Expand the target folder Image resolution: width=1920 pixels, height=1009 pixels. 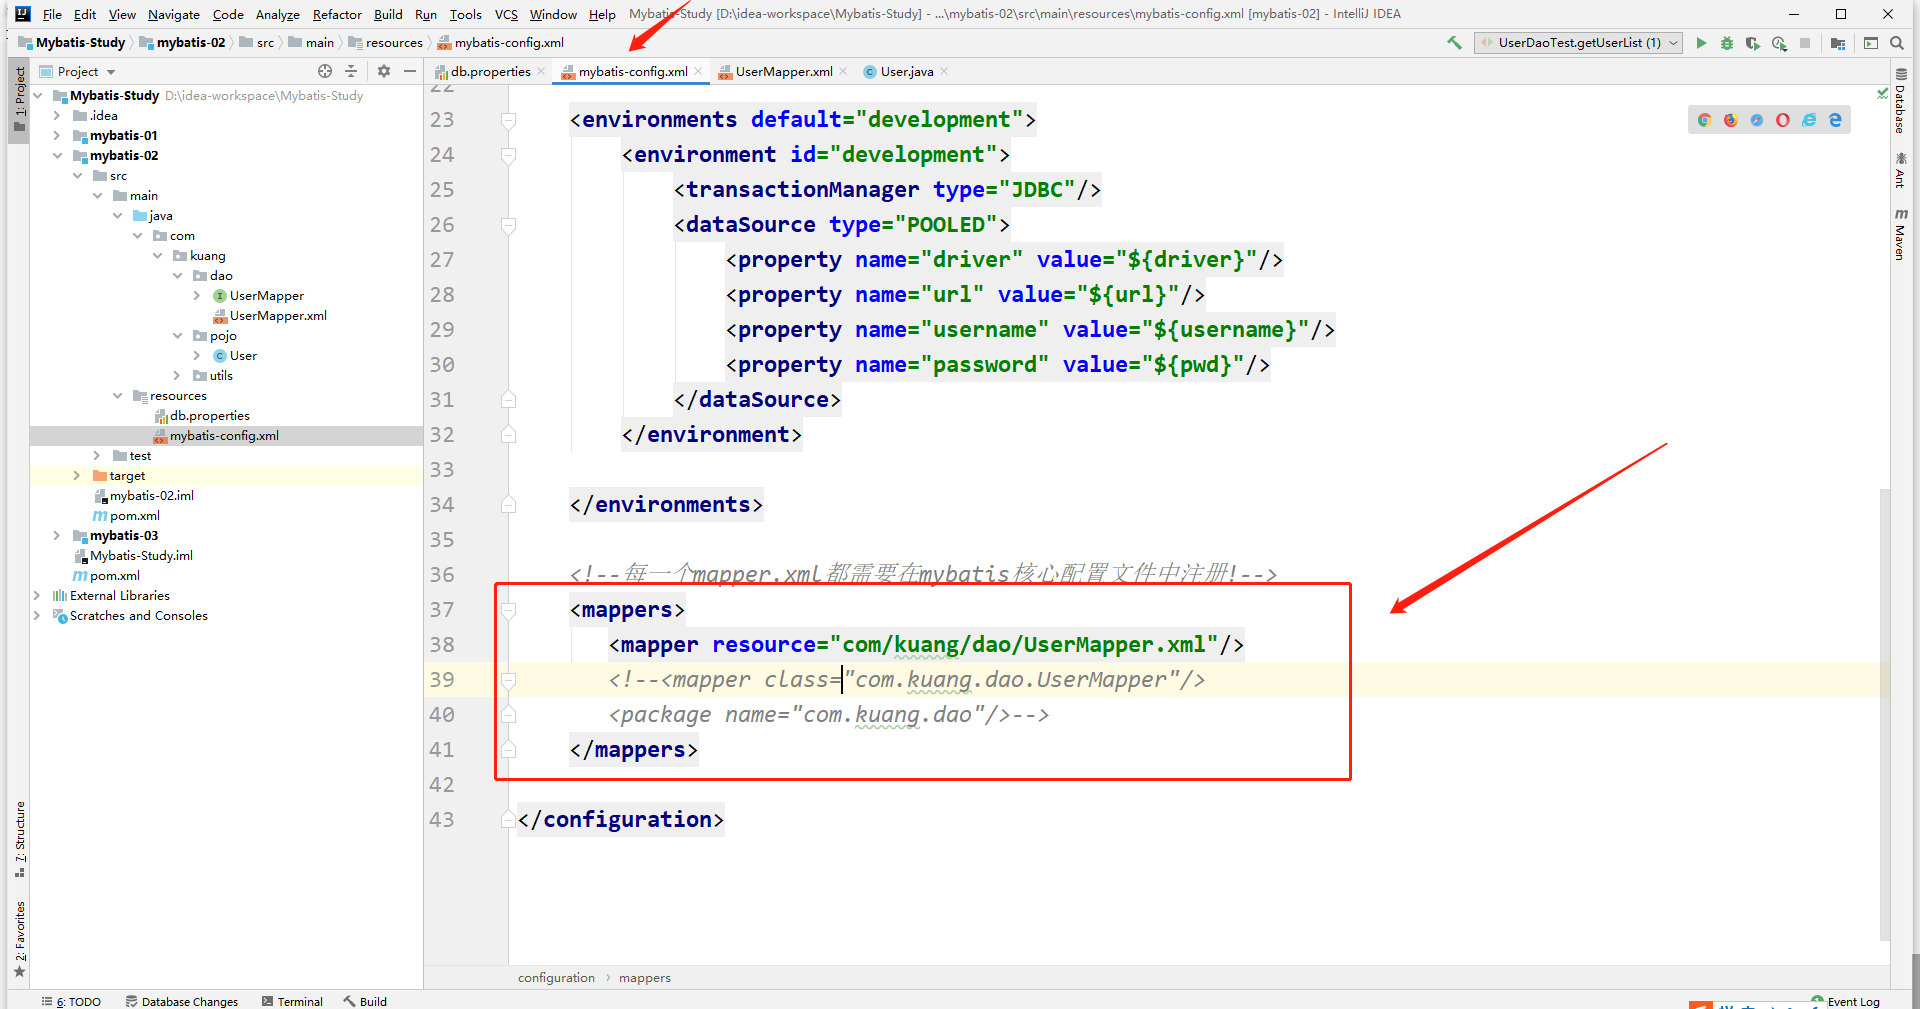(x=77, y=476)
